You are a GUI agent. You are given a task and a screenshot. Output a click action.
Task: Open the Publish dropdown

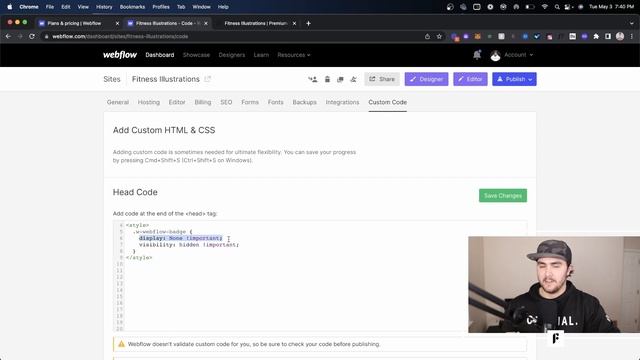[x=514, y=79]
